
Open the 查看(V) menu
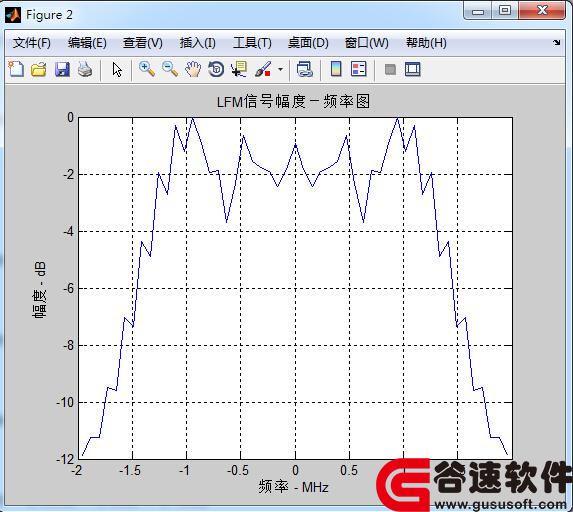coord(143,43)
